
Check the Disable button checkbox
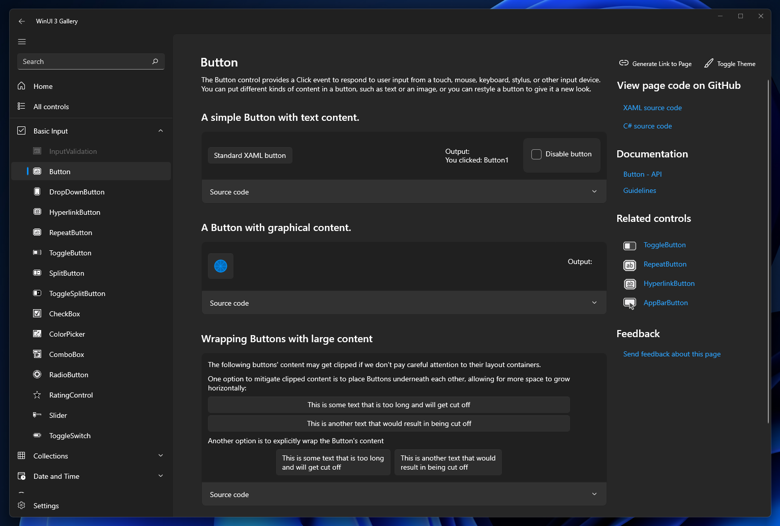coord(536,154)
